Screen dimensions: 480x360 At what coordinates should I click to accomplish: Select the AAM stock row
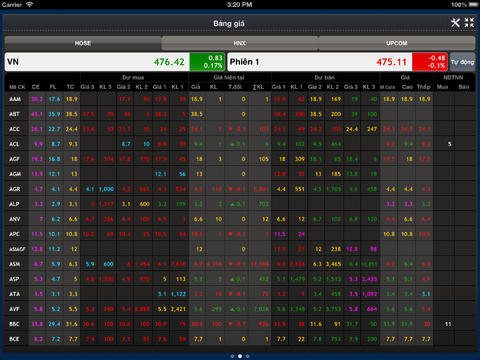(x=240, y=99)
